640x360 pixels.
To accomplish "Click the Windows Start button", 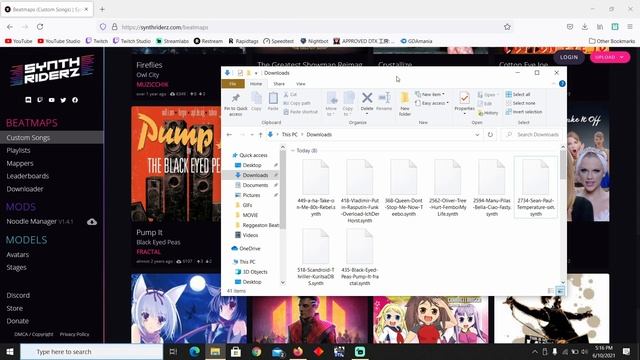I will point(10,351).
